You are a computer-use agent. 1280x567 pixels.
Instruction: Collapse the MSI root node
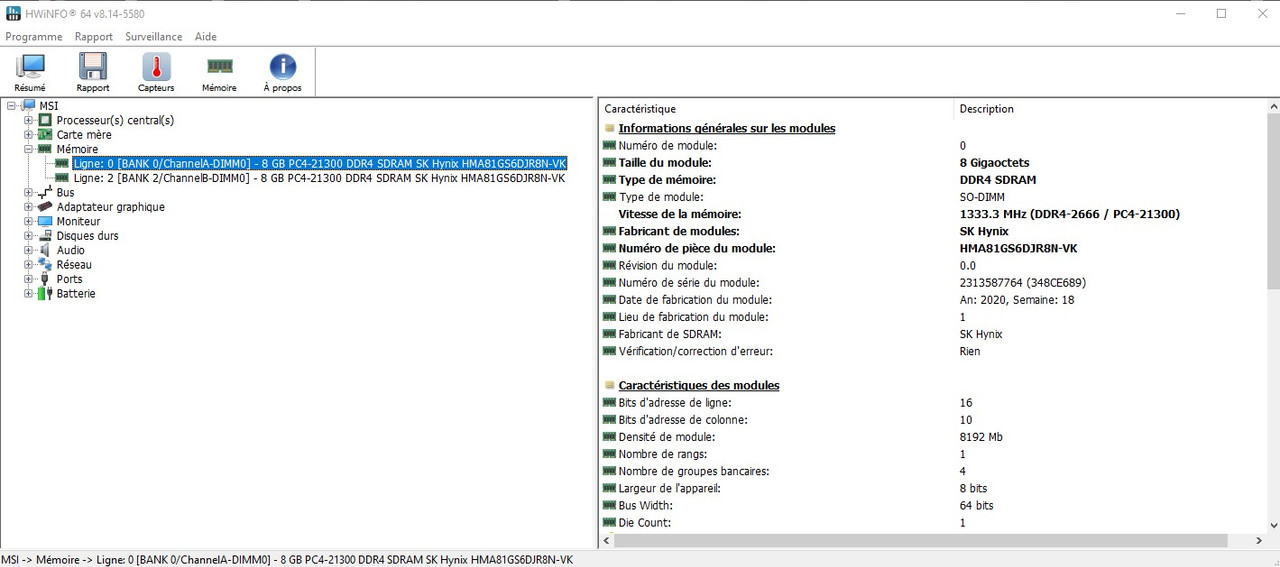pyautogui.click(x=12, y=105)
